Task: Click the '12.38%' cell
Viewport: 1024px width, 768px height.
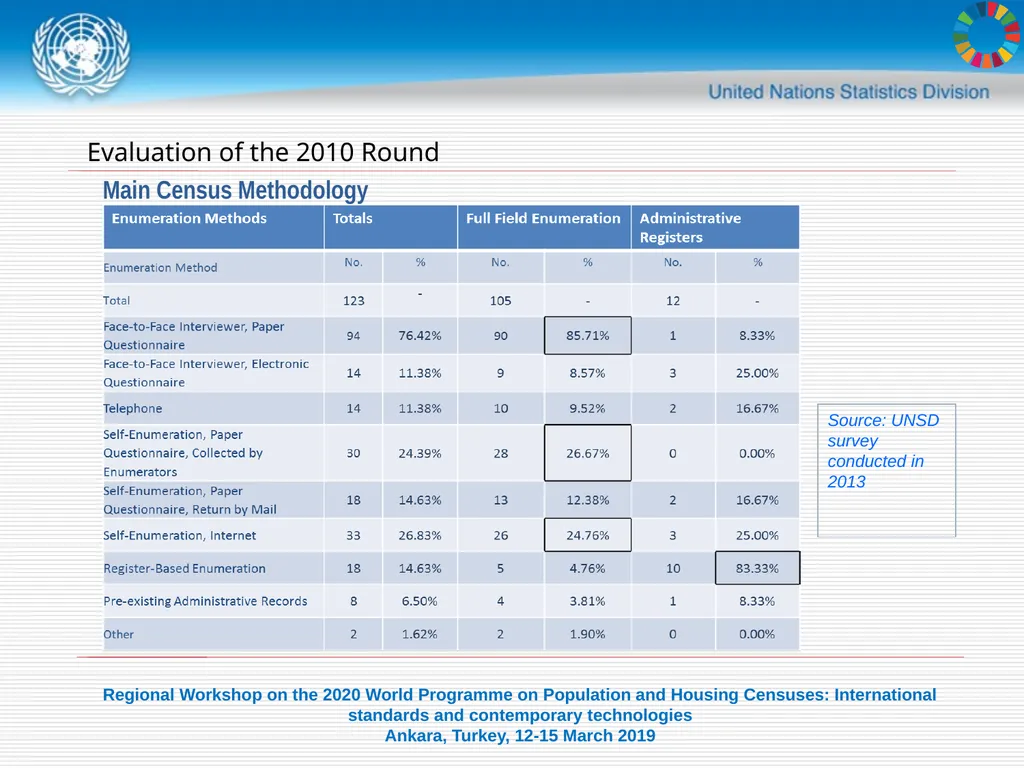Action: [587, 500]
